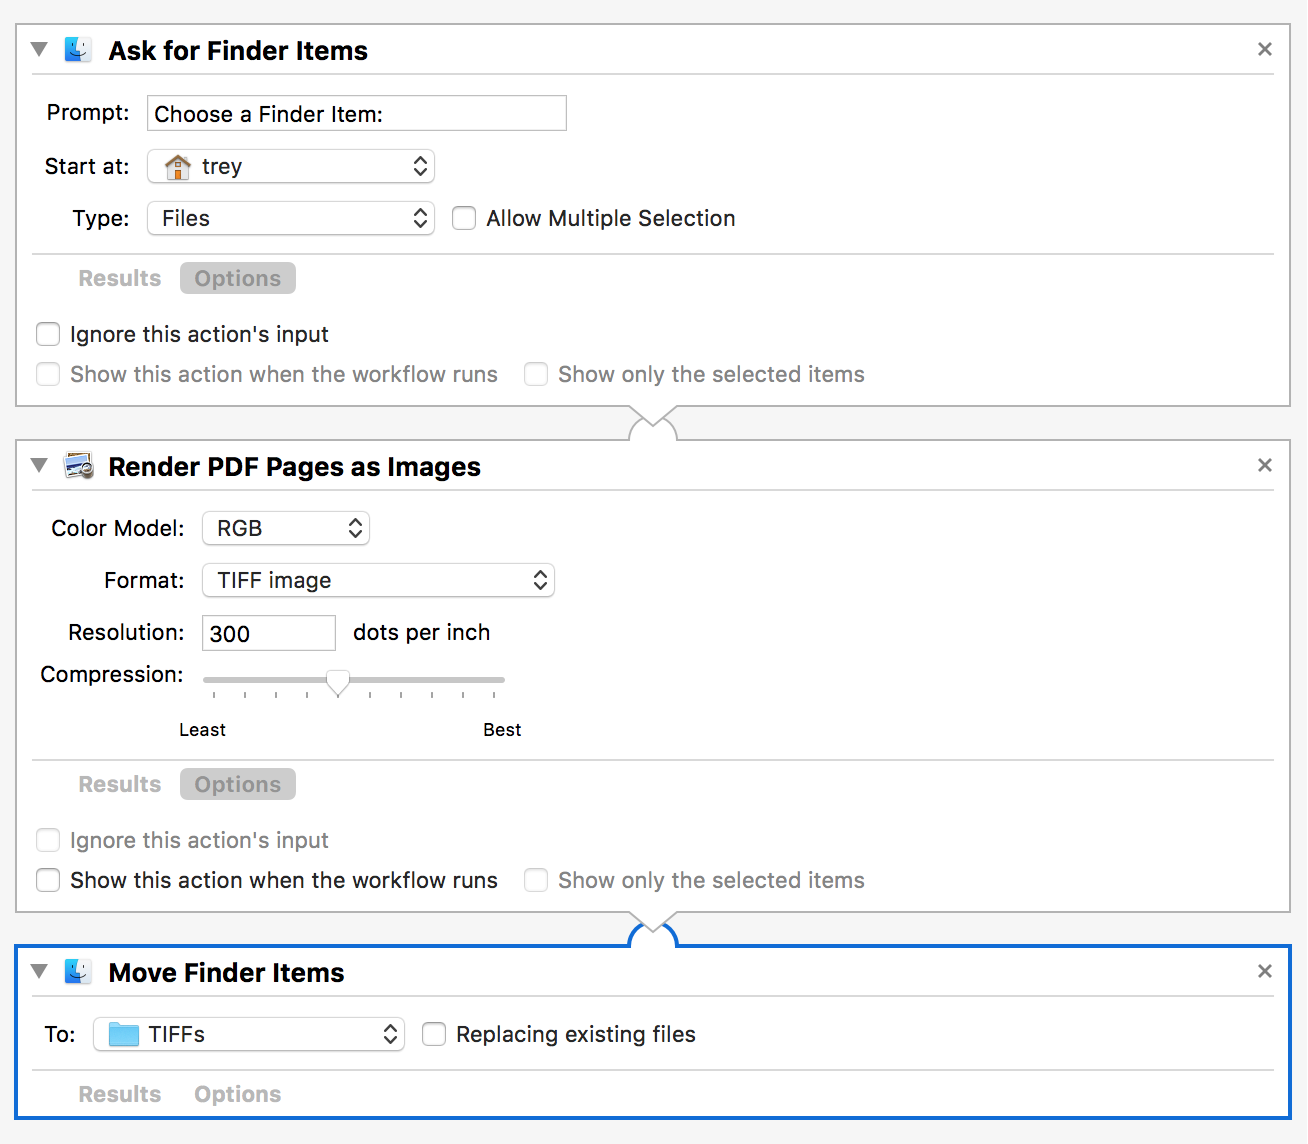
Task: Check Show this action when workflow runs for Render PDF
Action: (x=48, y=880)
